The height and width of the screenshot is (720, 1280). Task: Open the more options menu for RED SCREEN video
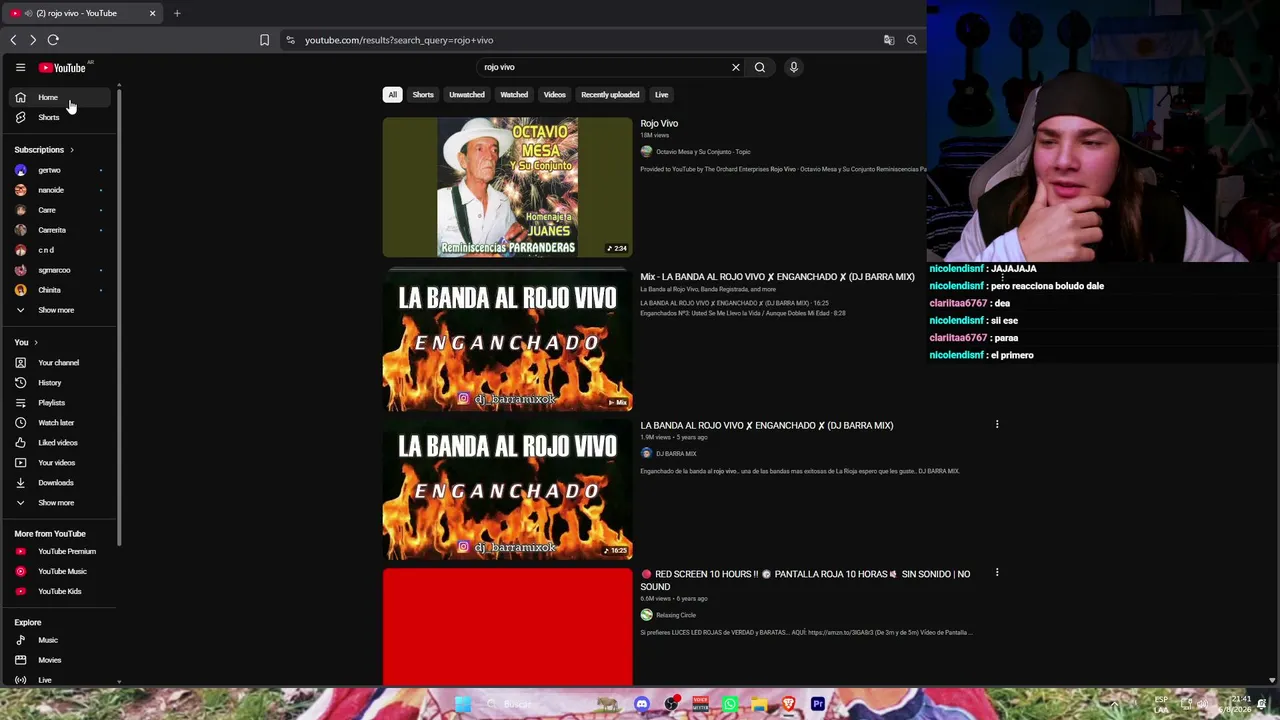997,573
